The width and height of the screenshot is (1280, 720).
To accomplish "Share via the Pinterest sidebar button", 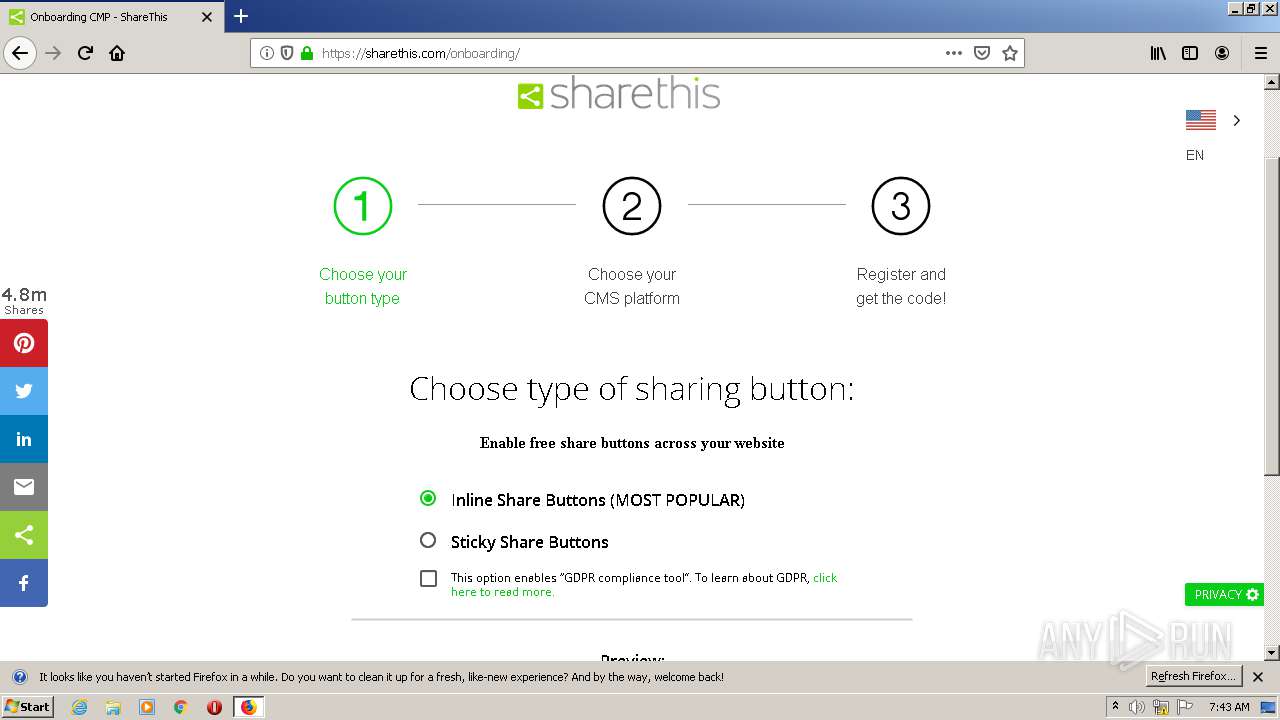I will [24, 343].
